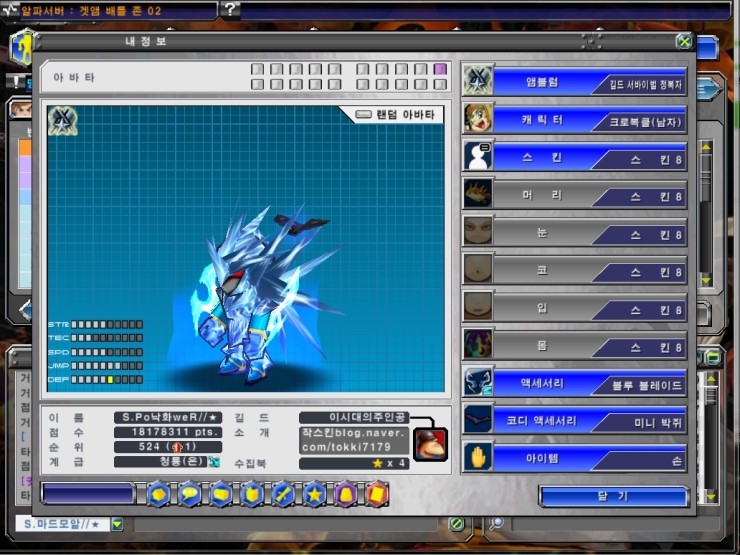The height and width of the screenshot is (555, 740).
Task: Click the blue arrow button behind window at right
Action: click(x=709, y=89)
